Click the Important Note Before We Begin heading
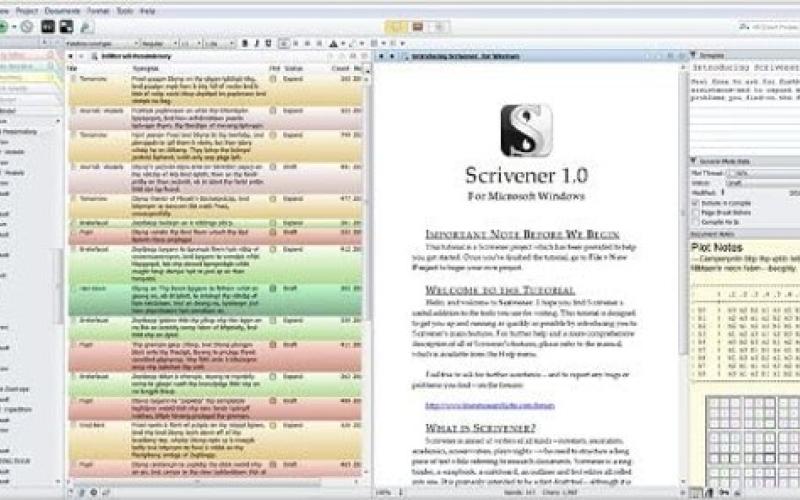The image size is (800, 500). click(x=522, y=234)
